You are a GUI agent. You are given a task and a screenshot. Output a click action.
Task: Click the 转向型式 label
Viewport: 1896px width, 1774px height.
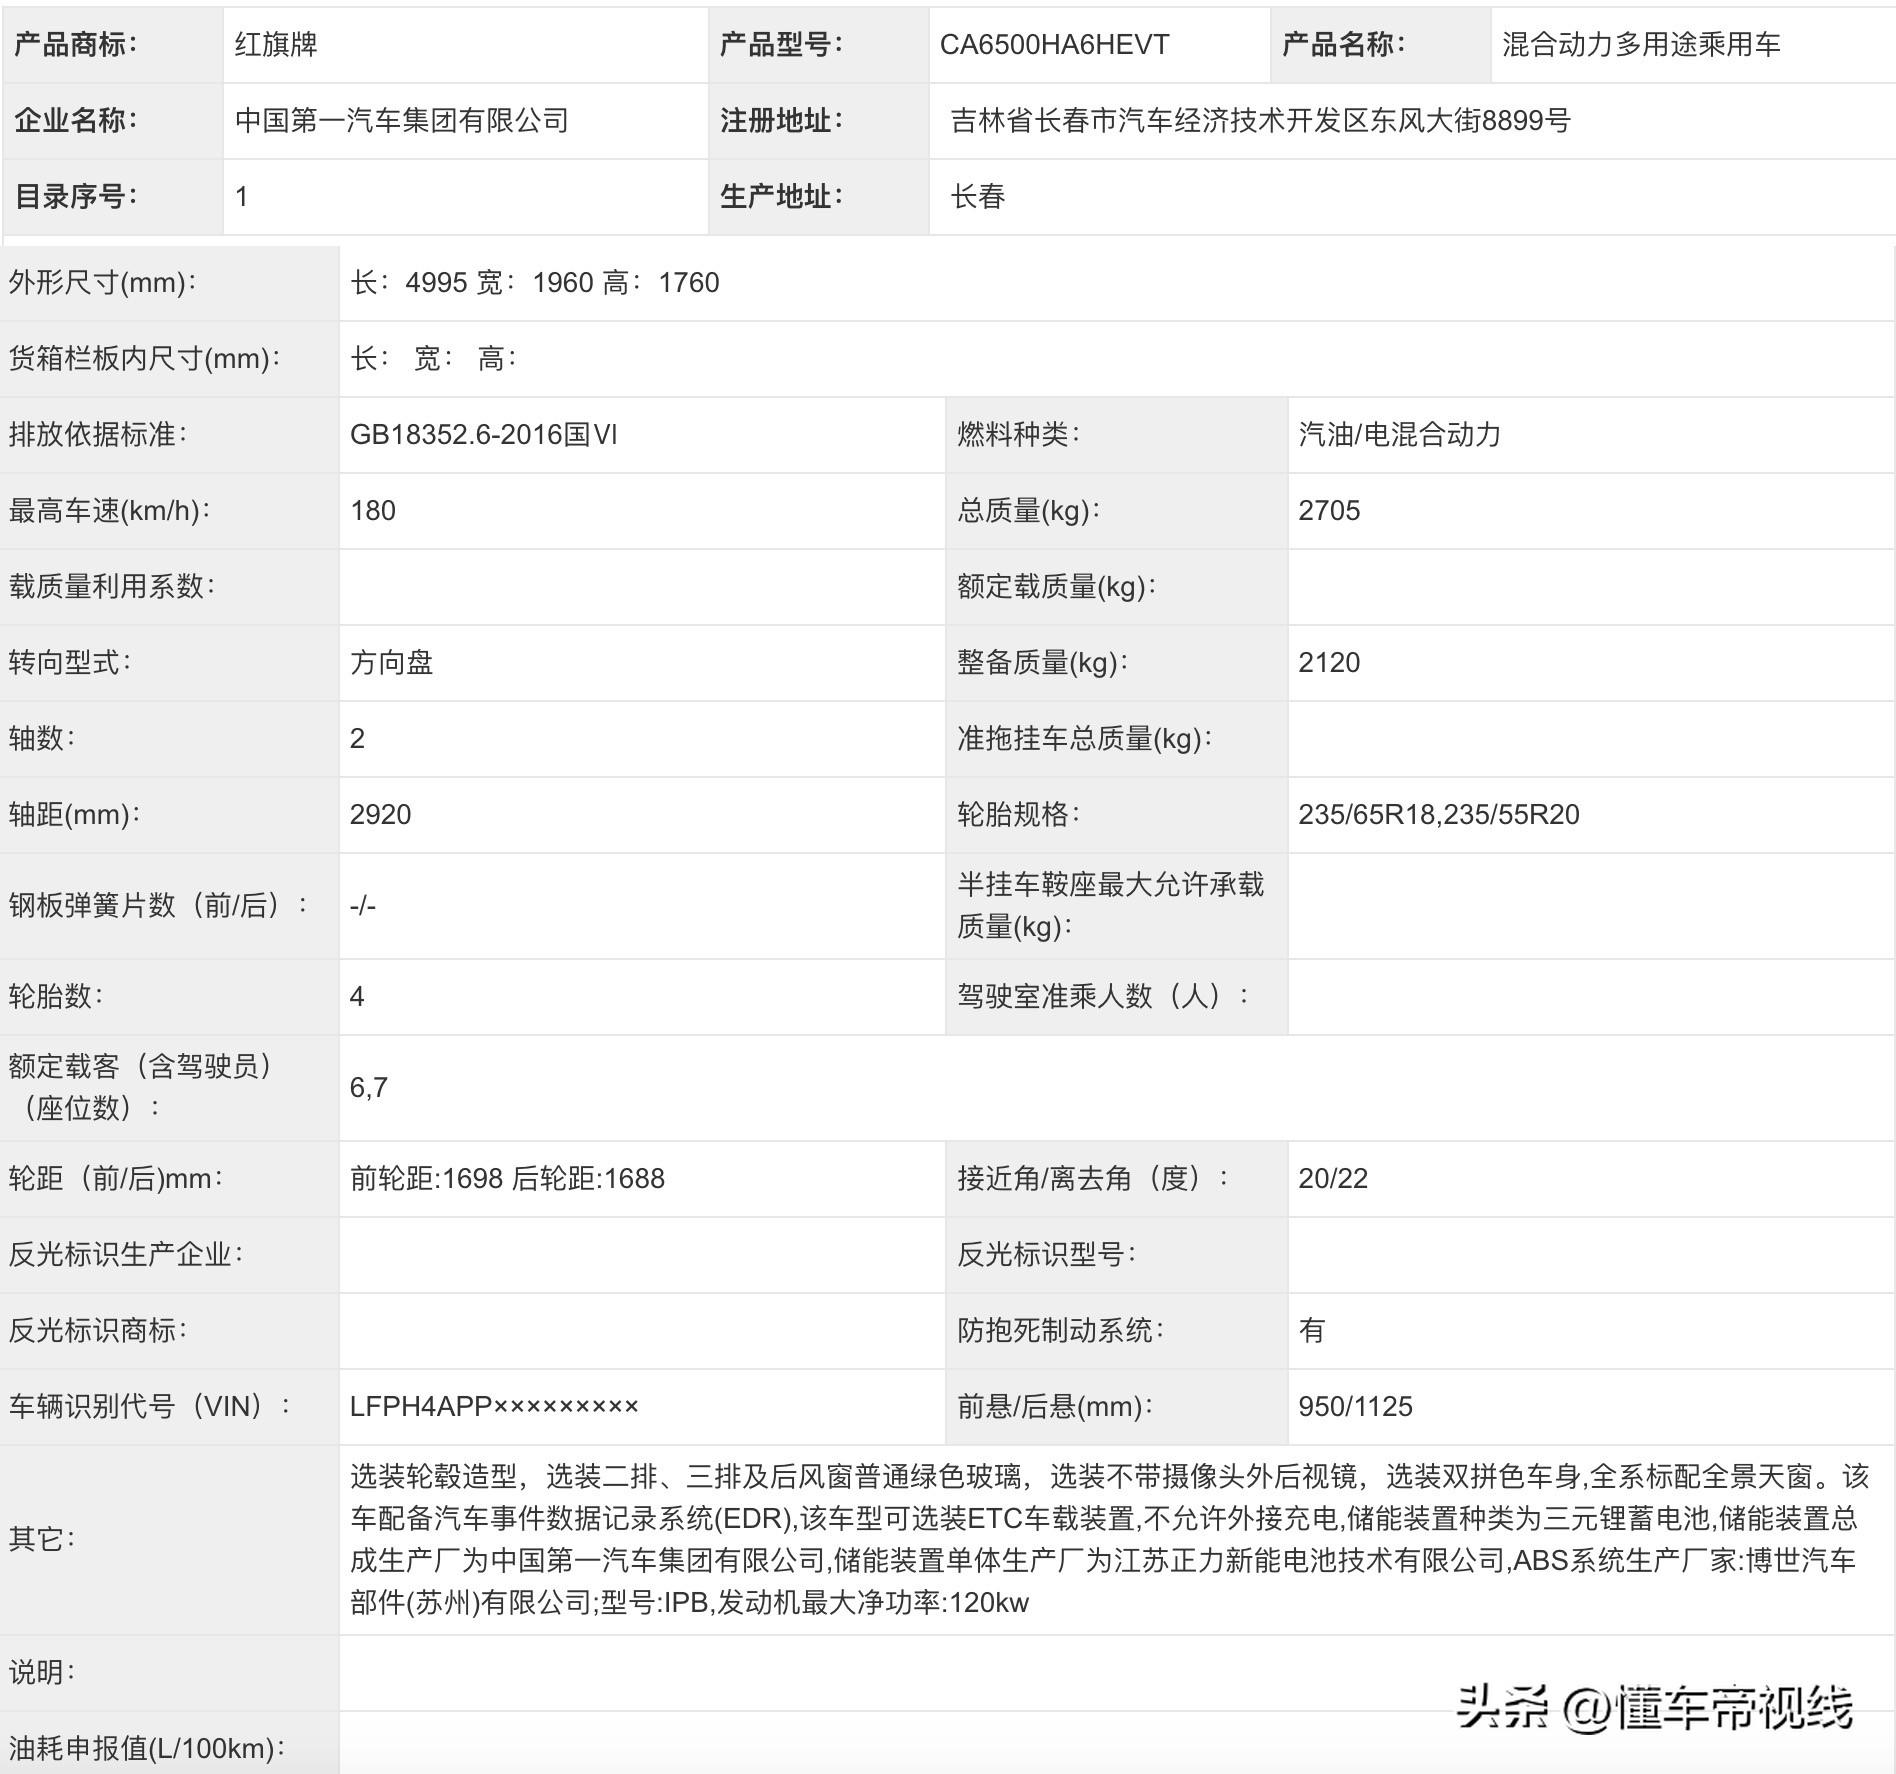70,662
